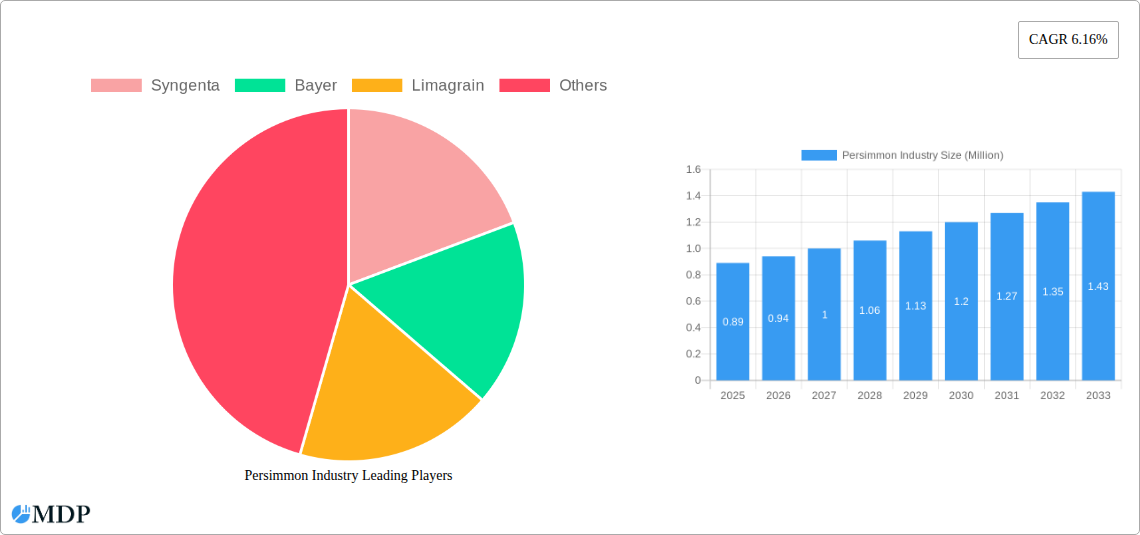The image size is (1140, 535).
Task: Click the 2027 bar showing 1
Action: pos(824,314)
